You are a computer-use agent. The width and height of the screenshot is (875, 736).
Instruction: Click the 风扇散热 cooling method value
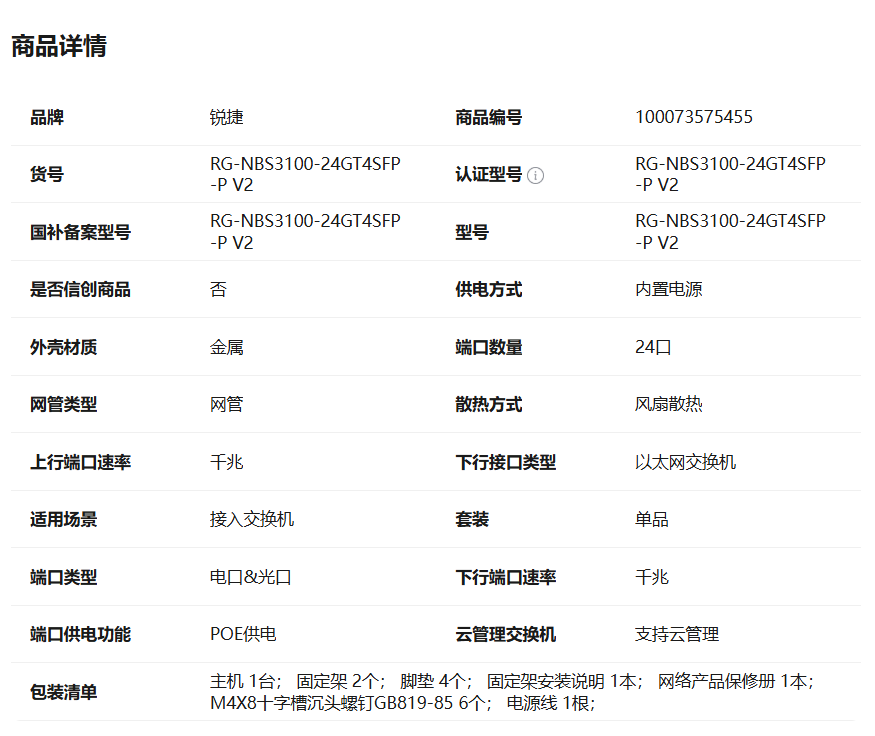[x=668, y=405]
